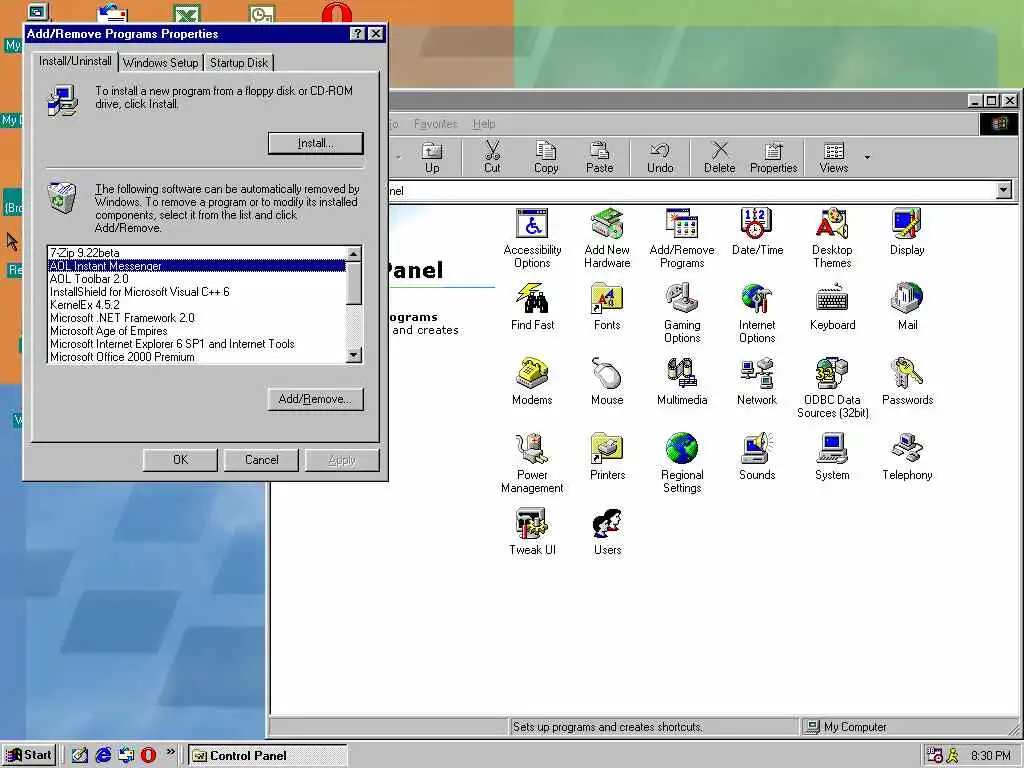Click the Undo toolbar button
The height and width of the screenshot is (768, 1024).
pyautogui.click(x=660, y=157)
